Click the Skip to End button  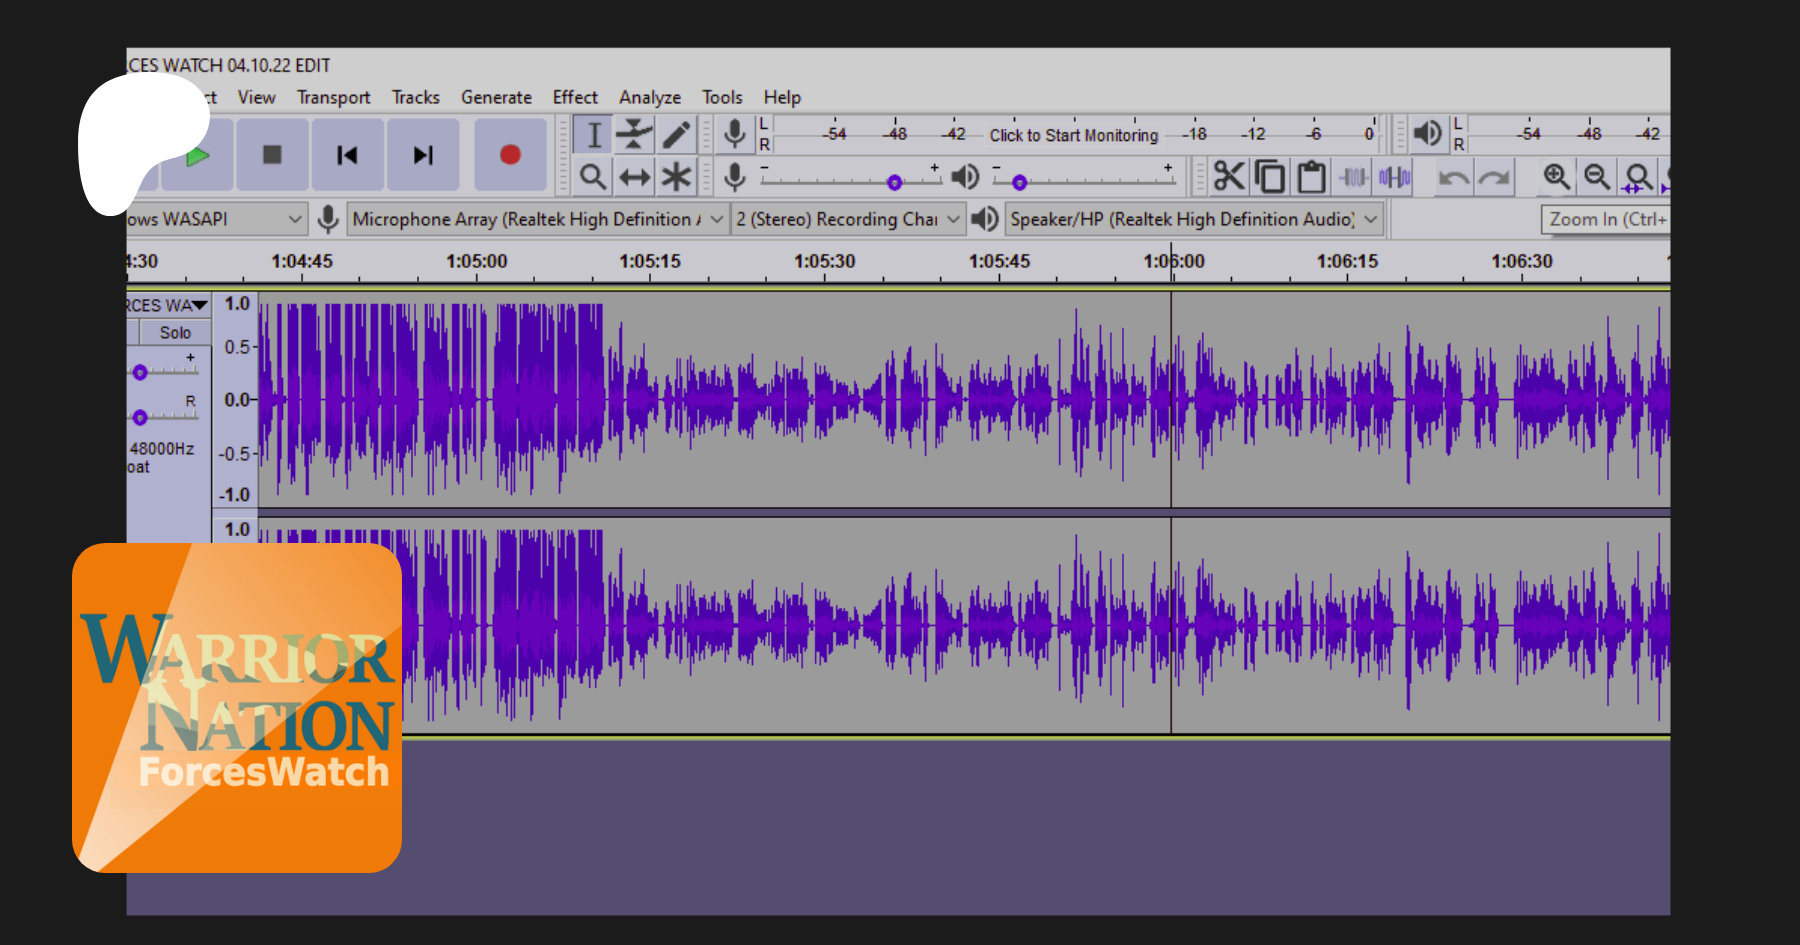[423, 155]
